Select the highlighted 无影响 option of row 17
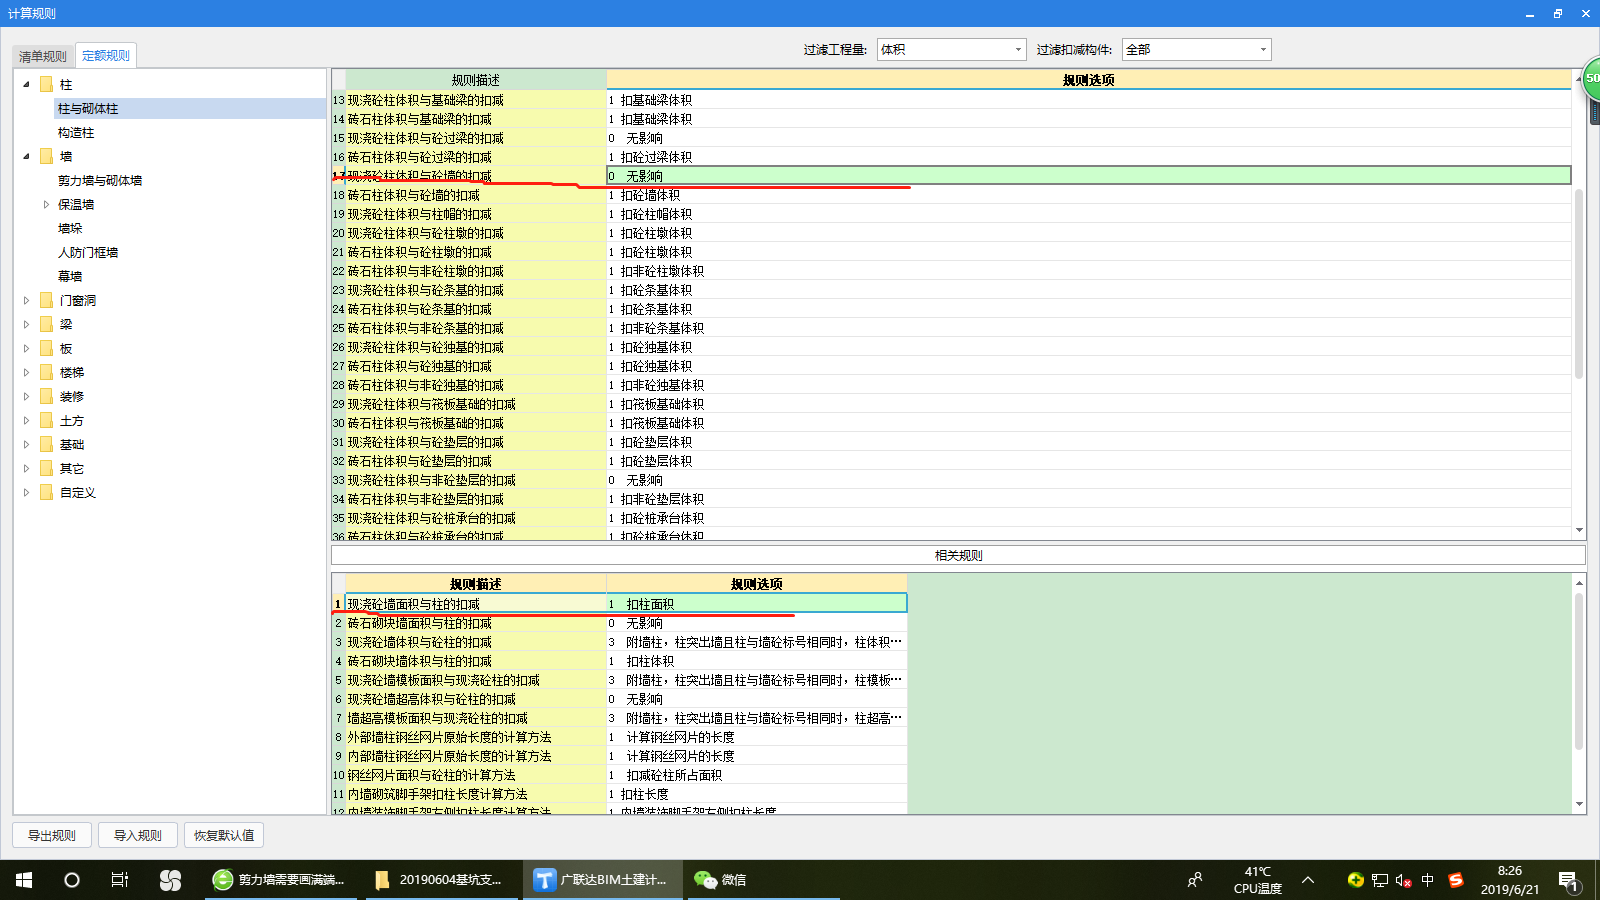 (x=1089, y=176)
